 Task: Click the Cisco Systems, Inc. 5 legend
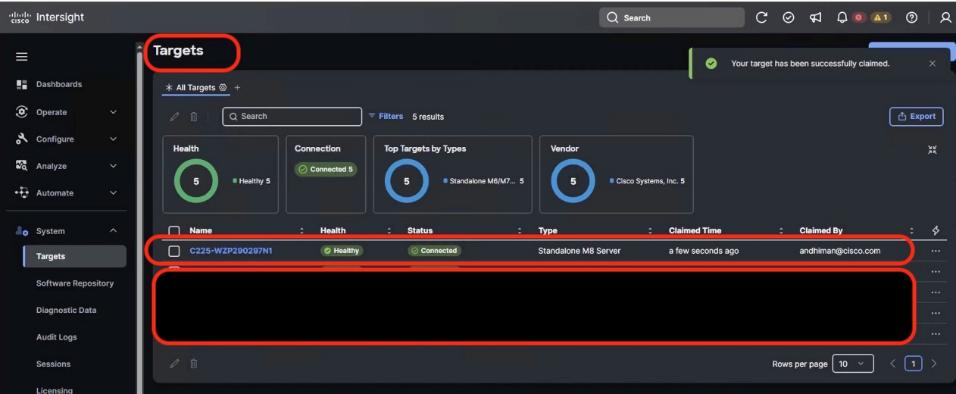(646, 181)
